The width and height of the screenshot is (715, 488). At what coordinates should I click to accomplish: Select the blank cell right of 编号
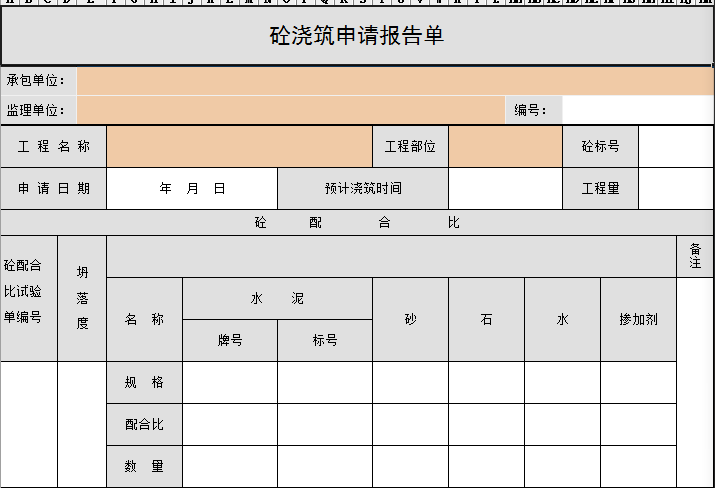pos(637,110)
